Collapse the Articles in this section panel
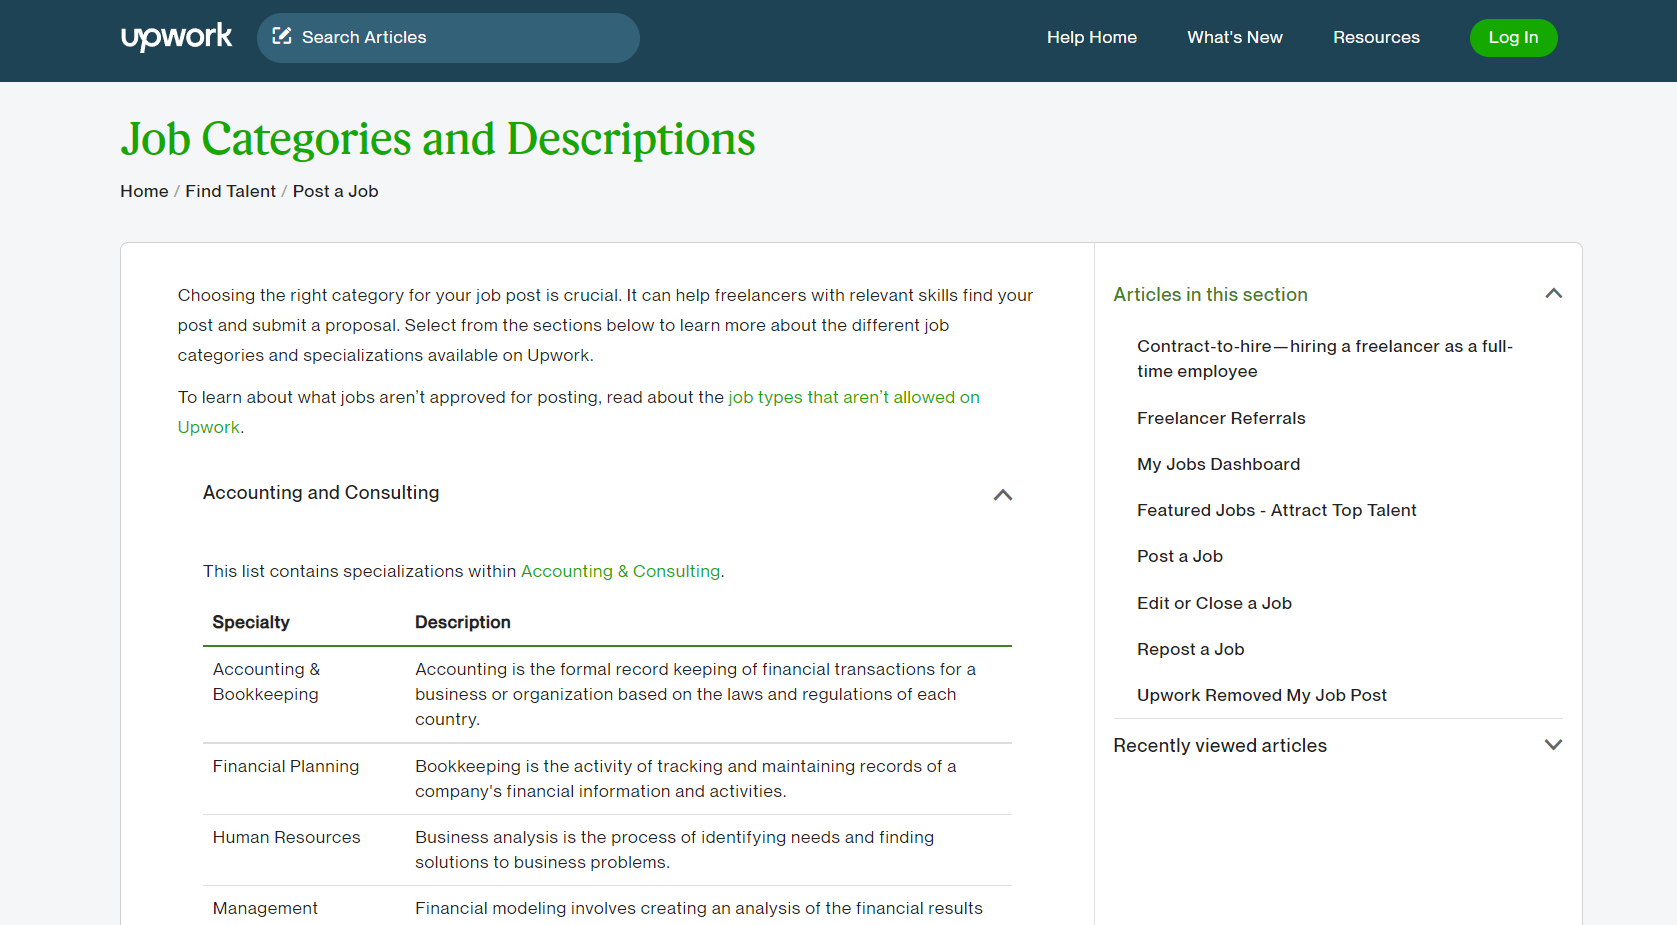 (1554, 293)
